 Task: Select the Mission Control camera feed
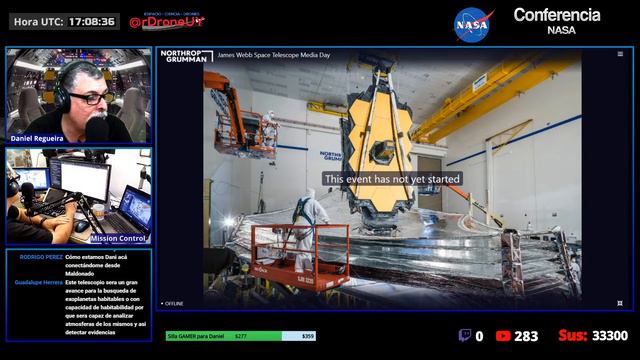[x=78, y=196]
